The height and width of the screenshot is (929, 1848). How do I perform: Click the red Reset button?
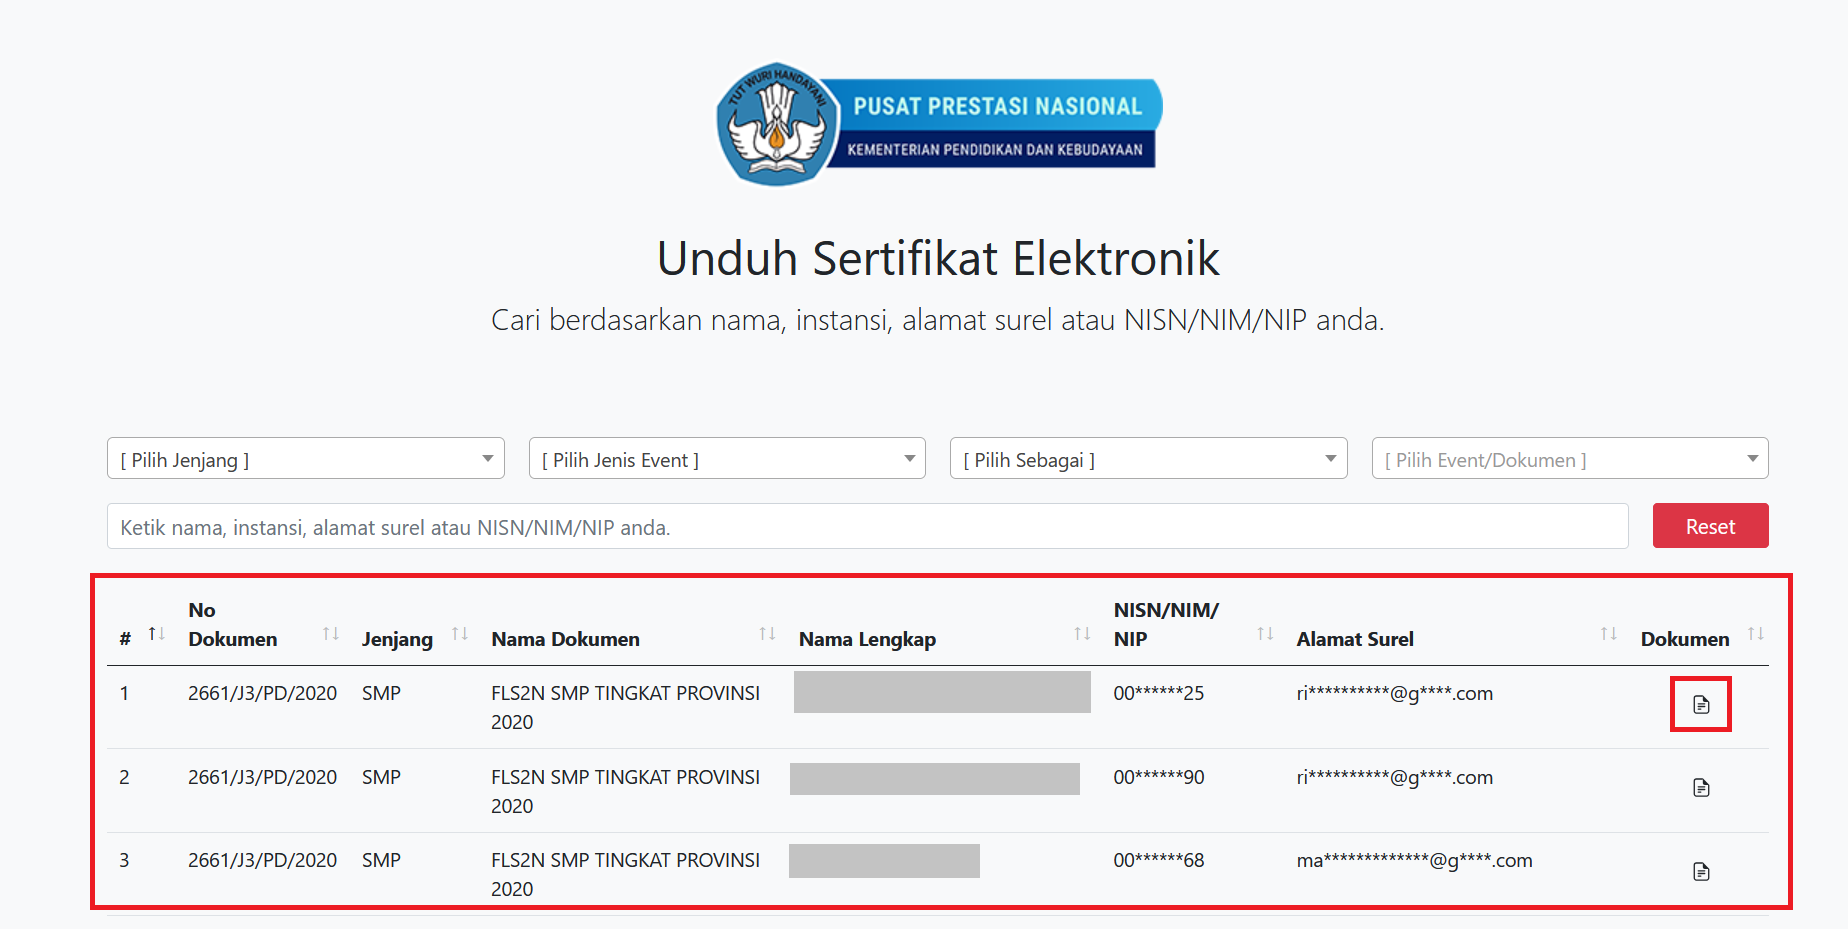click(1710, 526)
